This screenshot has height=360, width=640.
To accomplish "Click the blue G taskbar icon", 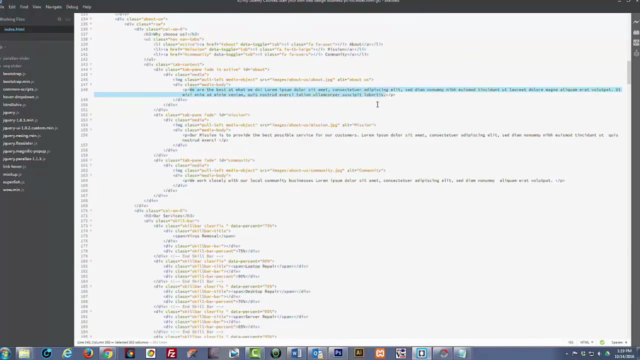I will [46, 353].
